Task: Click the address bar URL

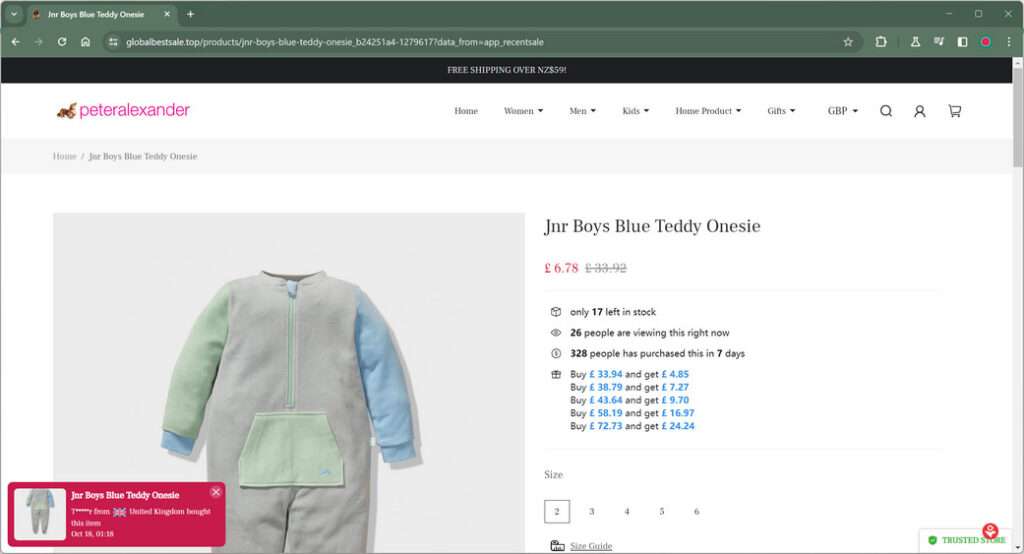Action: (334, 42)
